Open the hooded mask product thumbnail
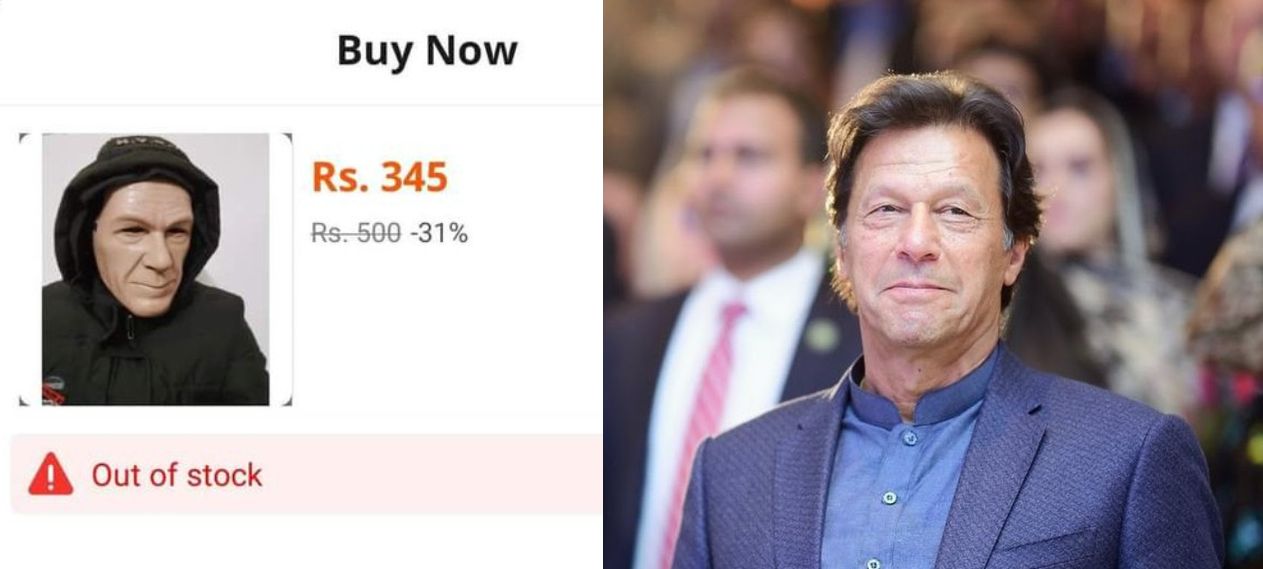This screenshot has height=569, width=1263. [x=155, y=269]
